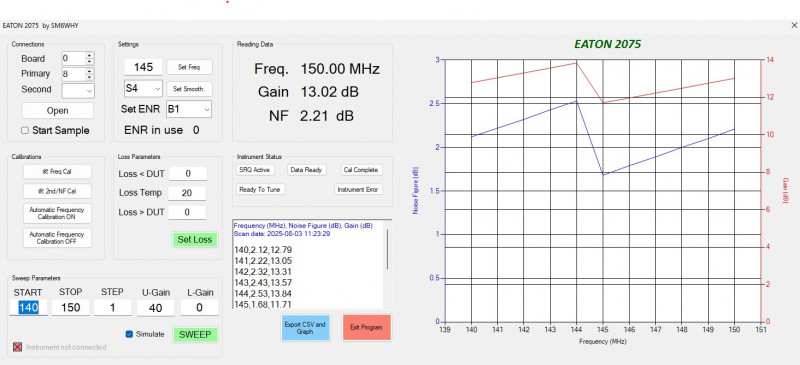Run the 2nd/NF Cal calibration
Image resolution: width=800 pixels, height=365 pixels.
[57, 191]
